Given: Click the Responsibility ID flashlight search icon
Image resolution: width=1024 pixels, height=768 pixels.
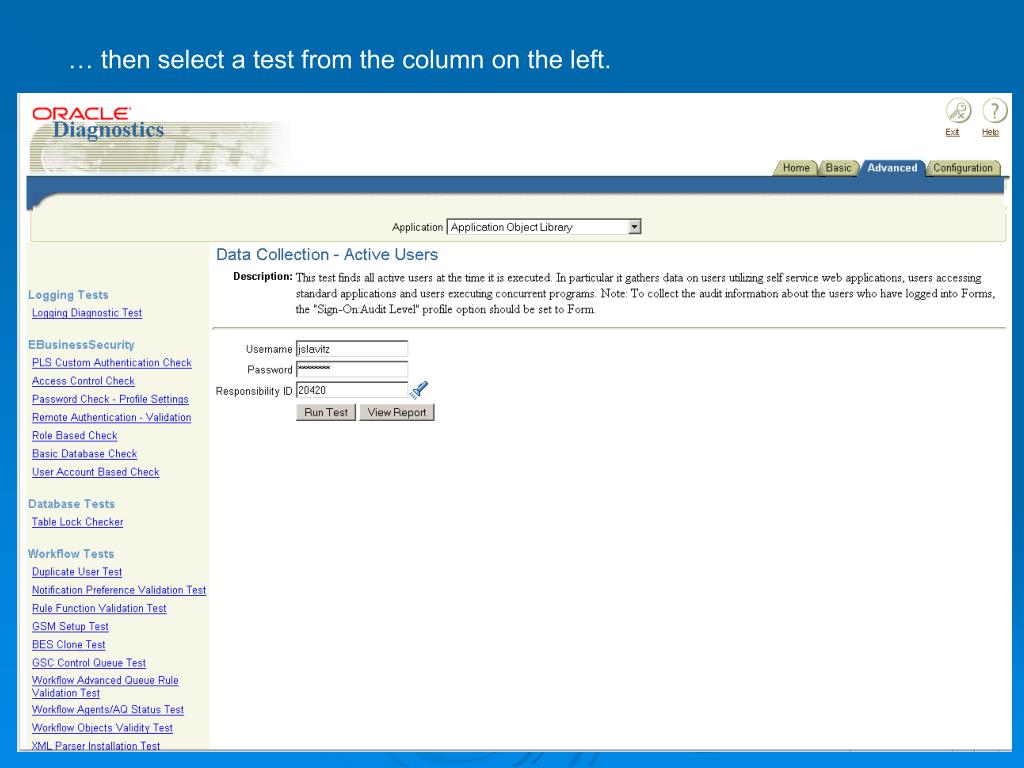Looking at the screenshot, I should coord(419,390).
